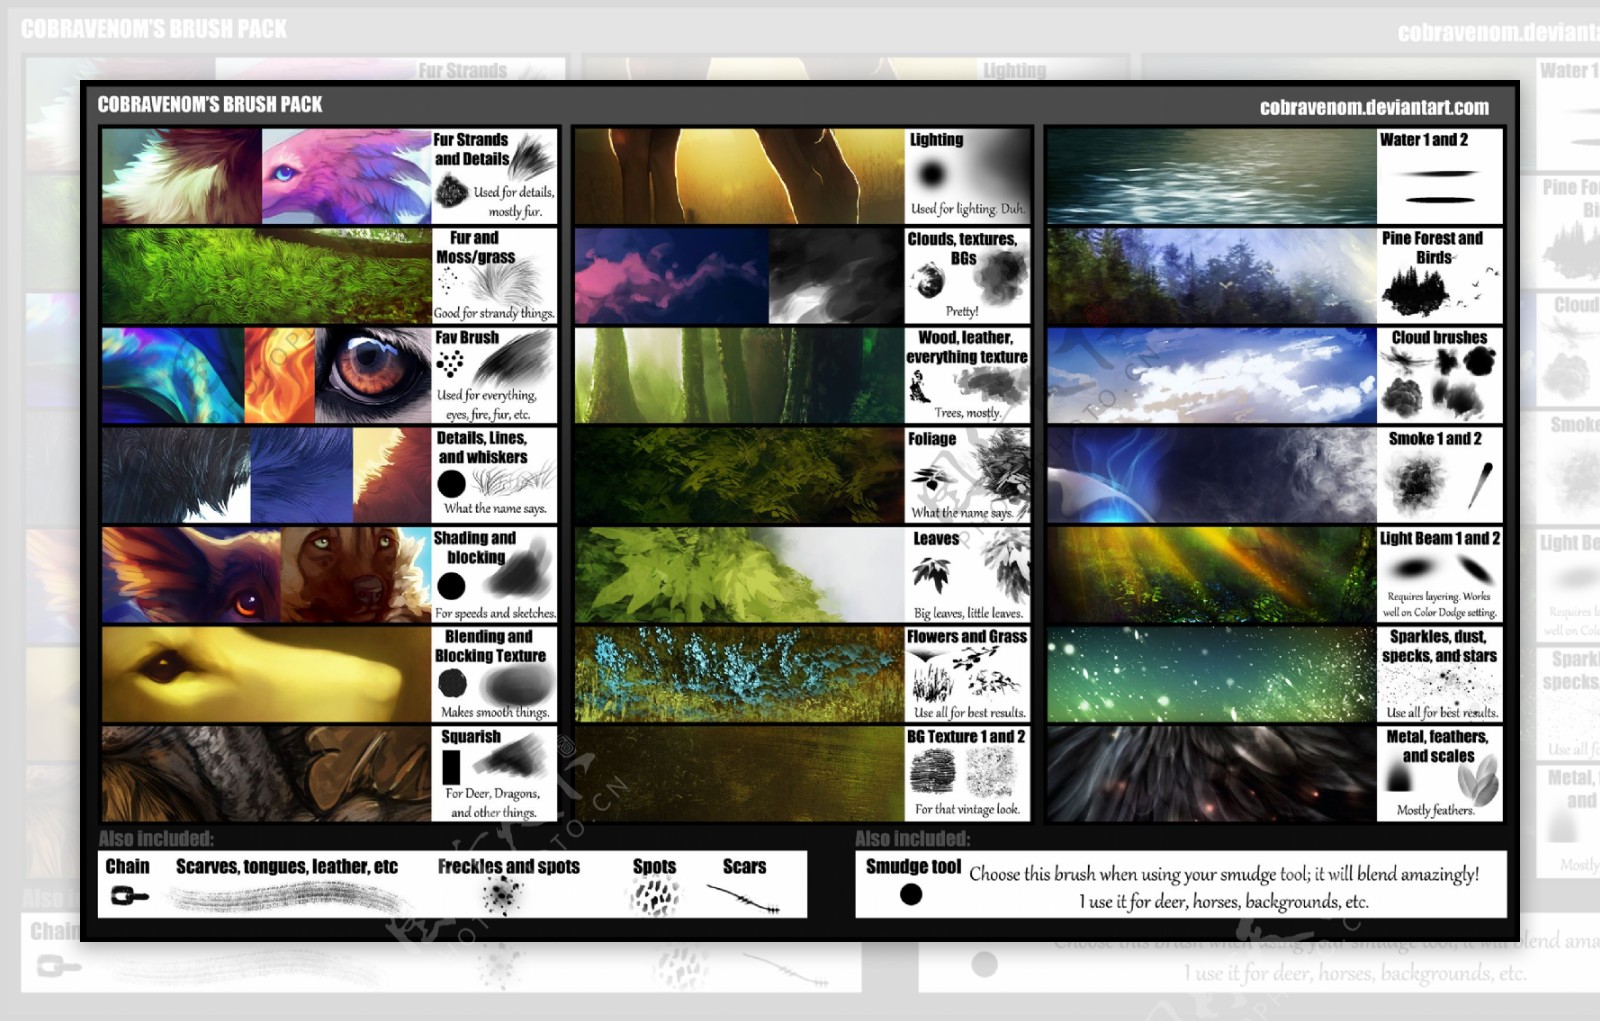Open the brown dragon scales Squarish sample
This screenshot has height=1022, width=1600.
click(x=266, y=774)
